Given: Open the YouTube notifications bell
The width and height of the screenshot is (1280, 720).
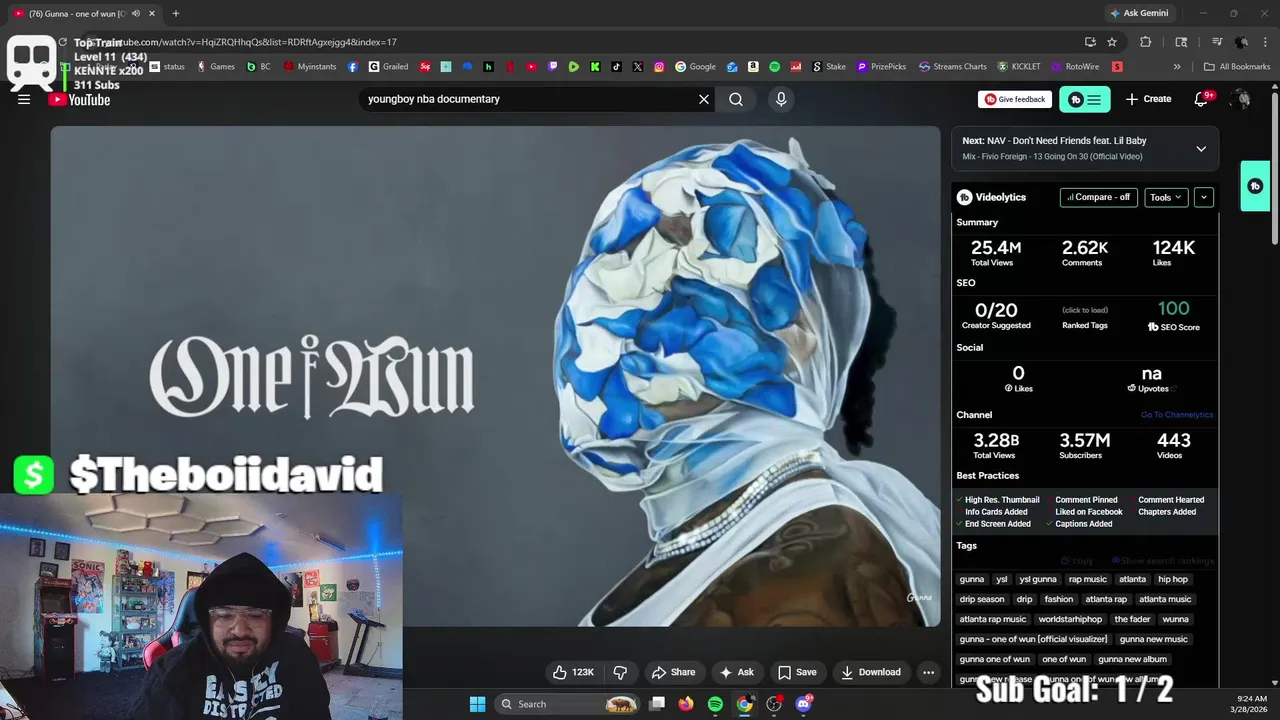Looking at the screenshot, I should click(1203, 99).
